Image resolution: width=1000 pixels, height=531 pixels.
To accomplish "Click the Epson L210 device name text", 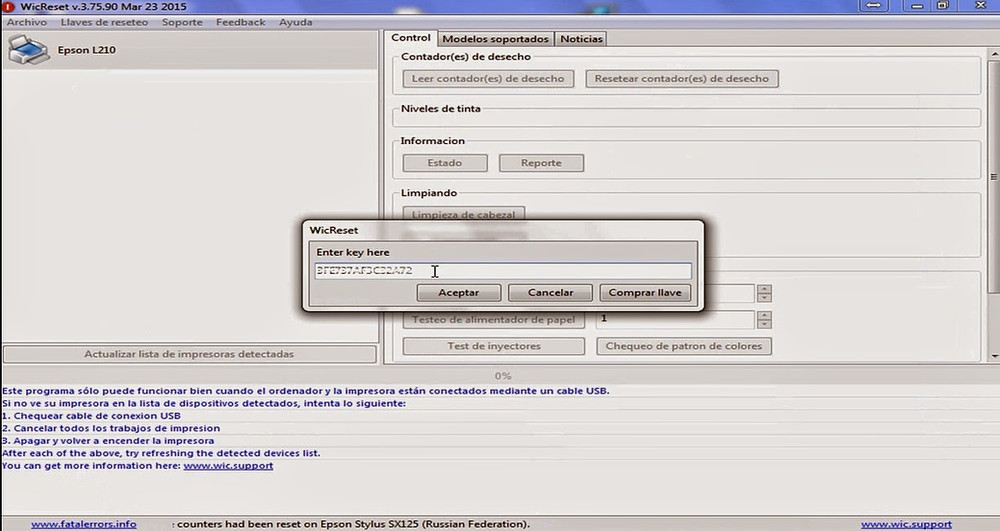I will [87, 50].
